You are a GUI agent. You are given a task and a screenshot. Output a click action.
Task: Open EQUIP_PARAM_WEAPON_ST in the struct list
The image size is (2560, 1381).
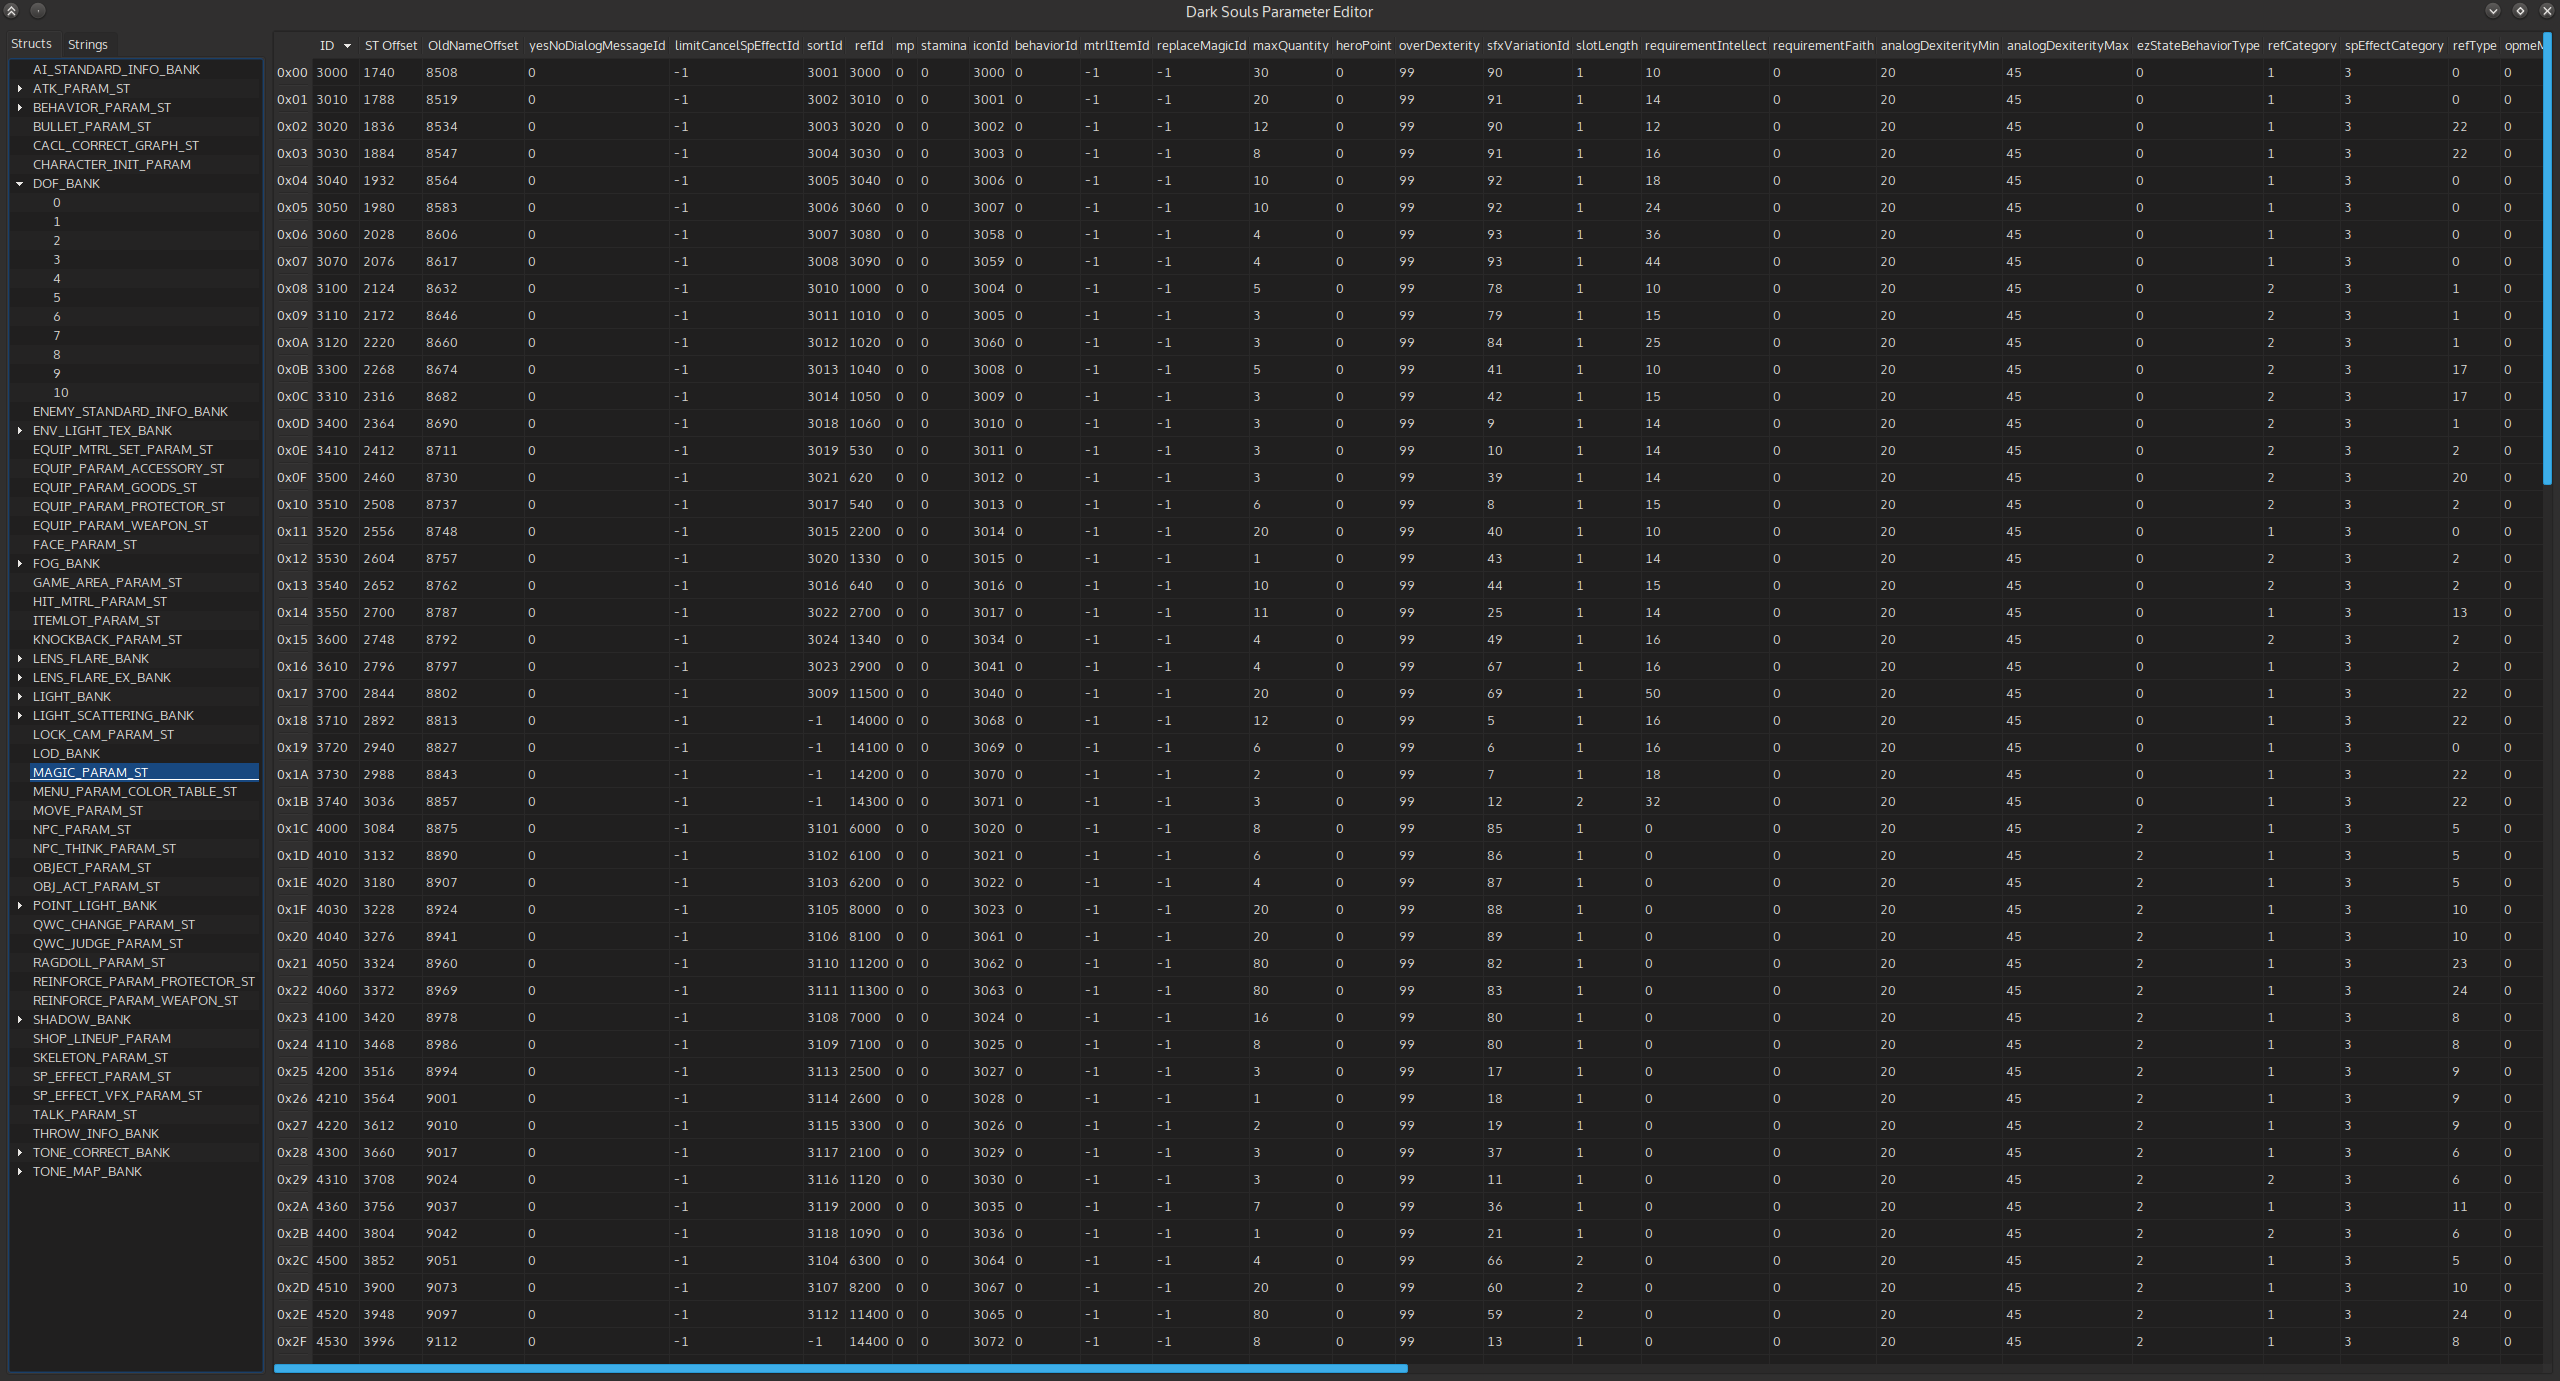point(120,526)
